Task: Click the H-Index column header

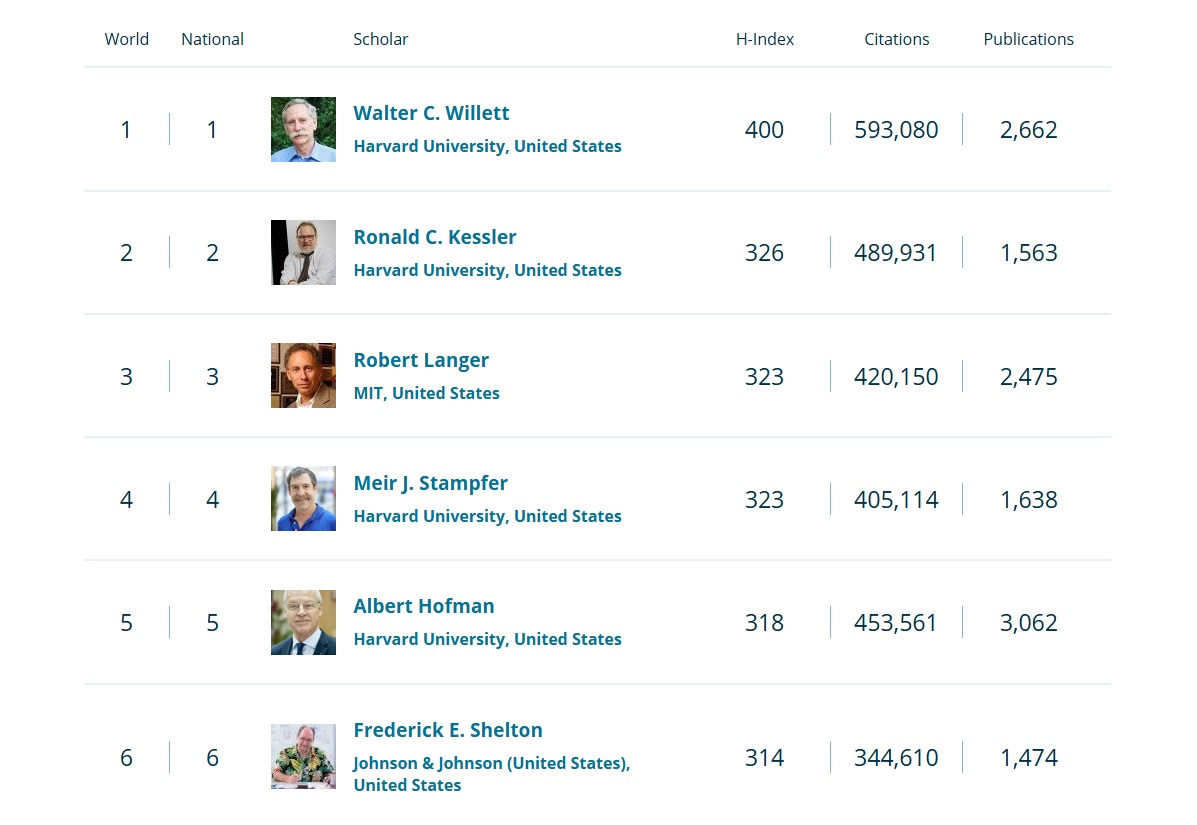Action: tap(765, 39)
